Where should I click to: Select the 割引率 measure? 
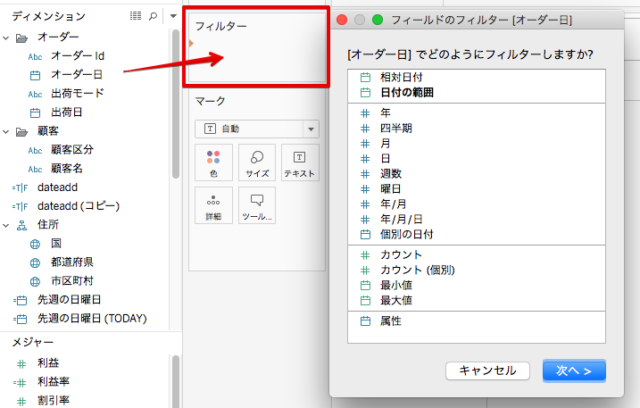pyautogui.click(x=53, y=400)
